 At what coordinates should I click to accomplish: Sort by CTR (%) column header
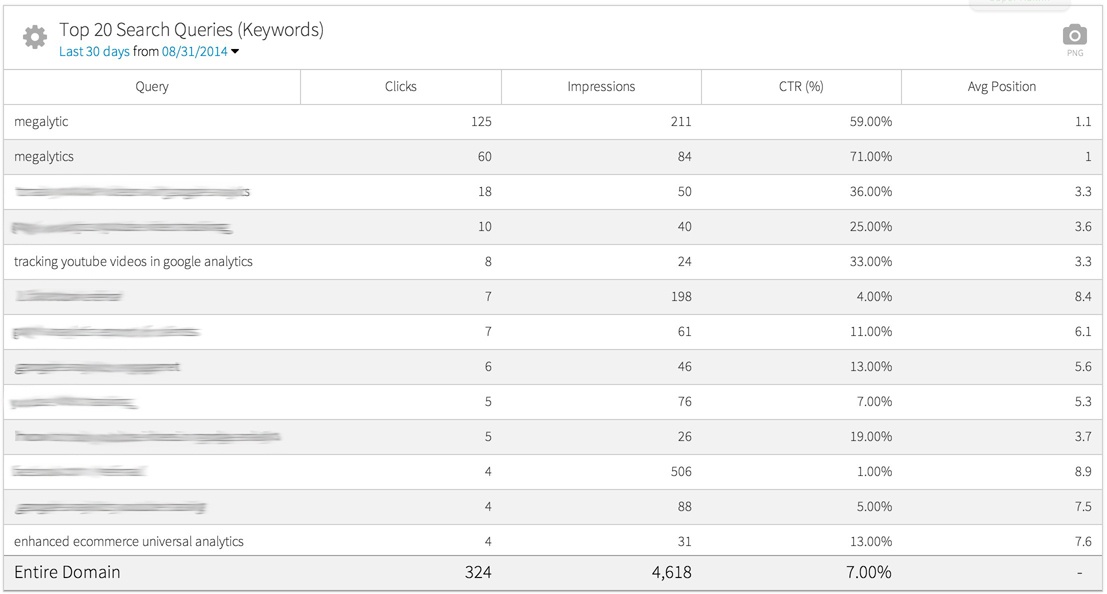801,87
